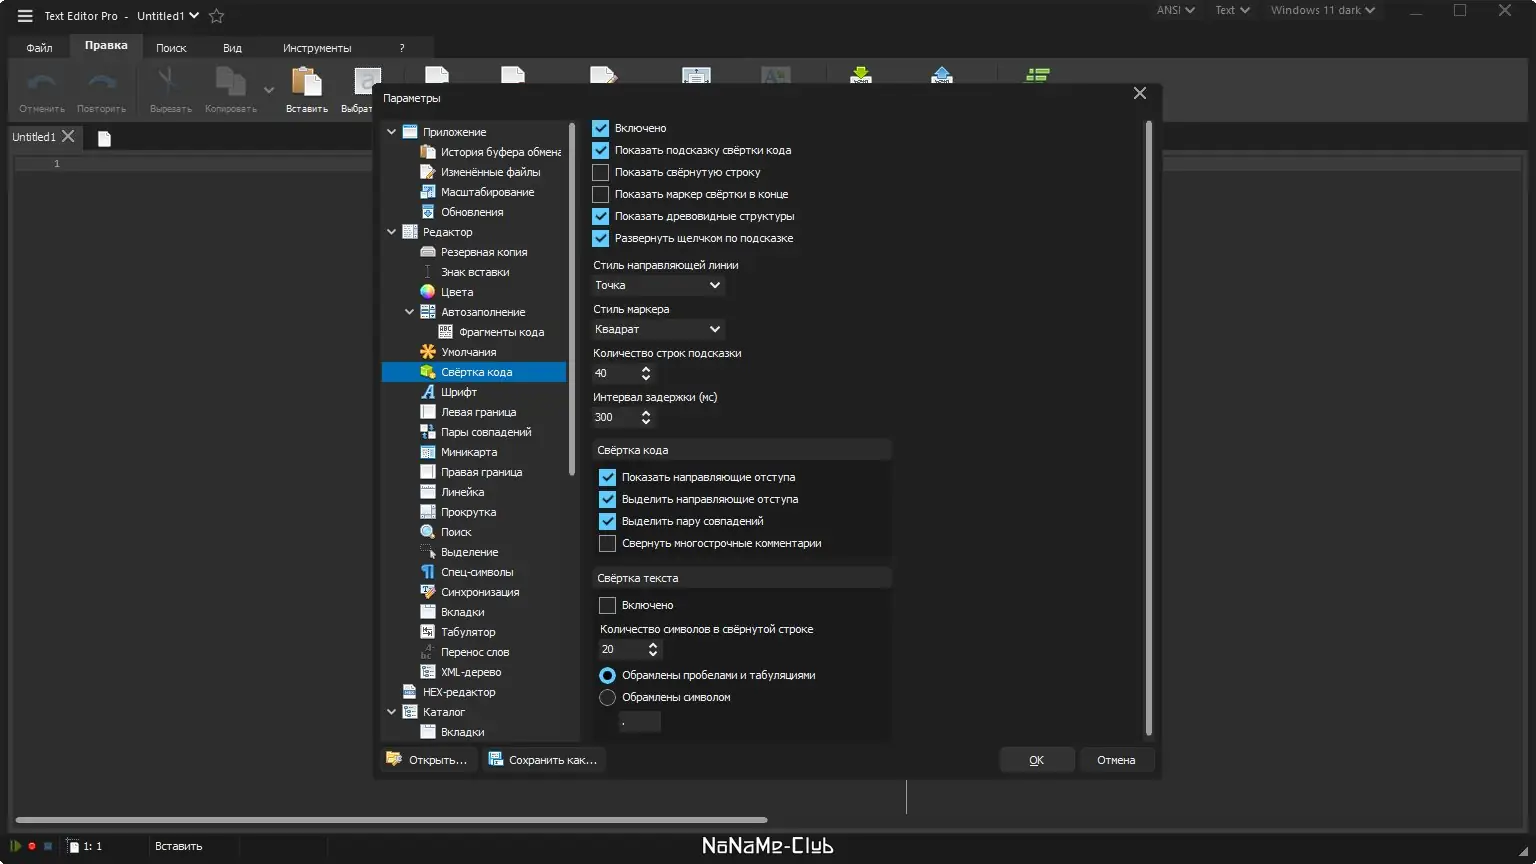Switch to the Вид ribbon tab
This screenshot has width=1536, height=864.
[x=232, y=48]
